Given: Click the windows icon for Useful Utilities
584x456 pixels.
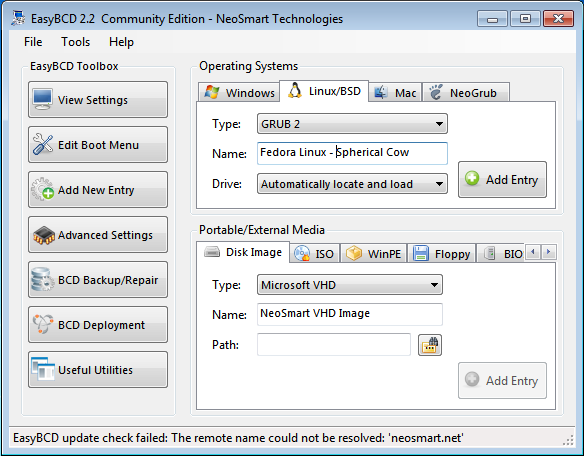Looking at the screenshot, I should click(43, 369).
